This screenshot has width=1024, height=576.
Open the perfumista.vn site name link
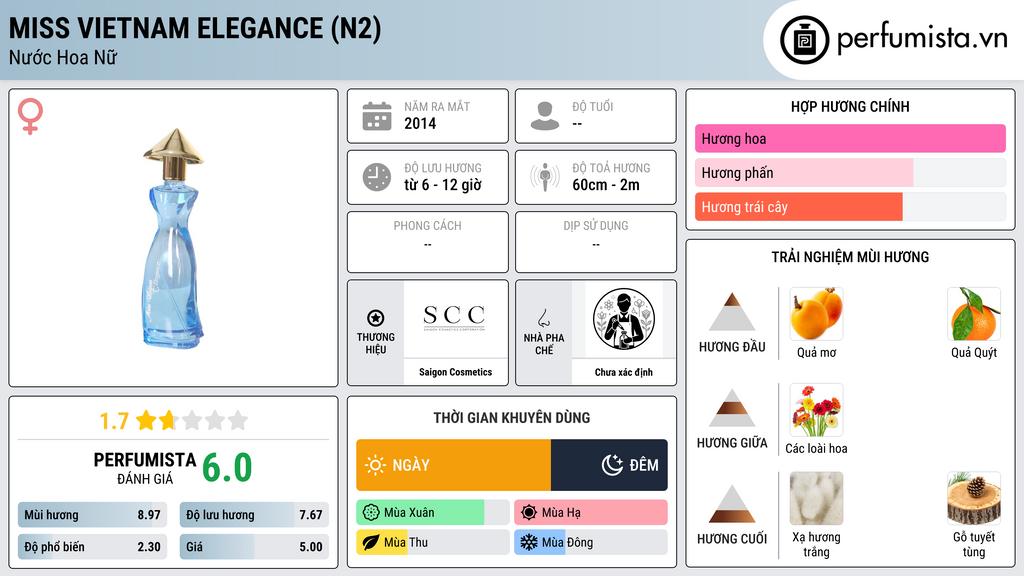click(x=922, y=39)
